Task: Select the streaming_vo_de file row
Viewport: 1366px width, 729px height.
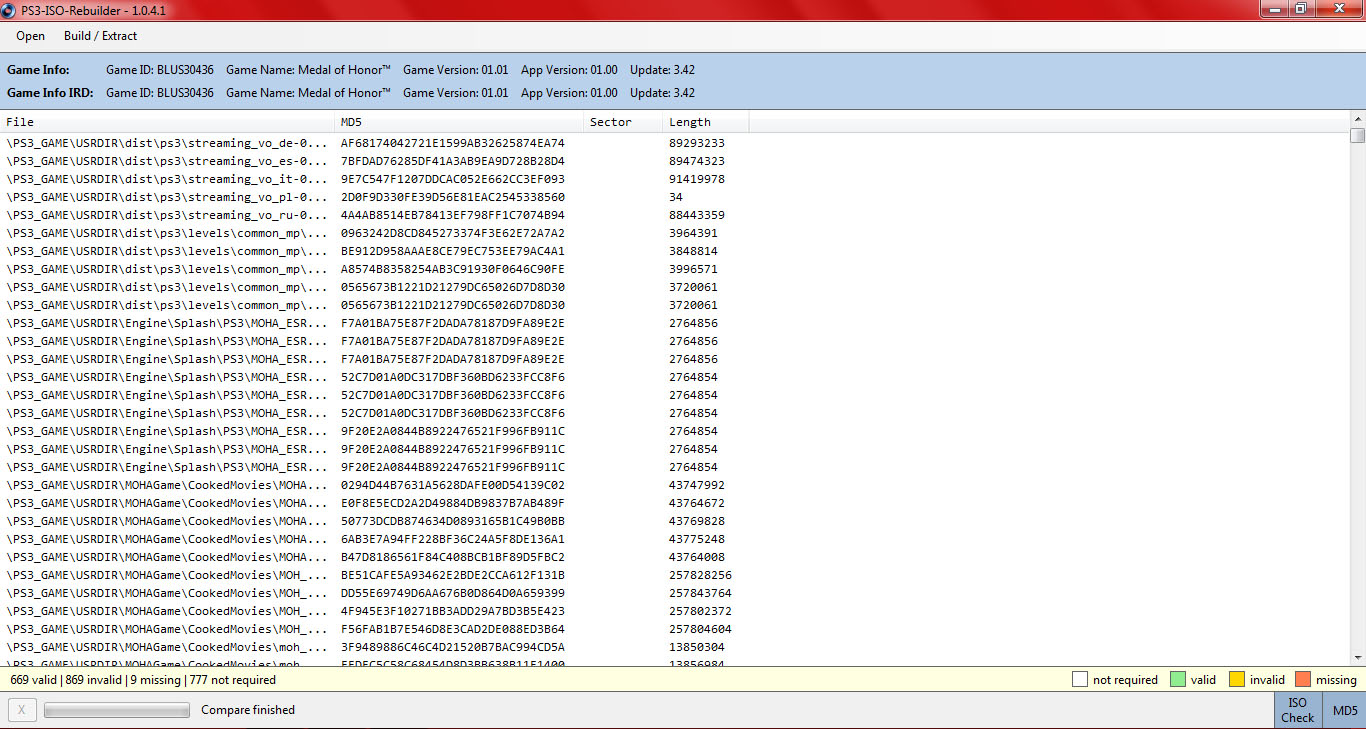Action: pos(167,143)
